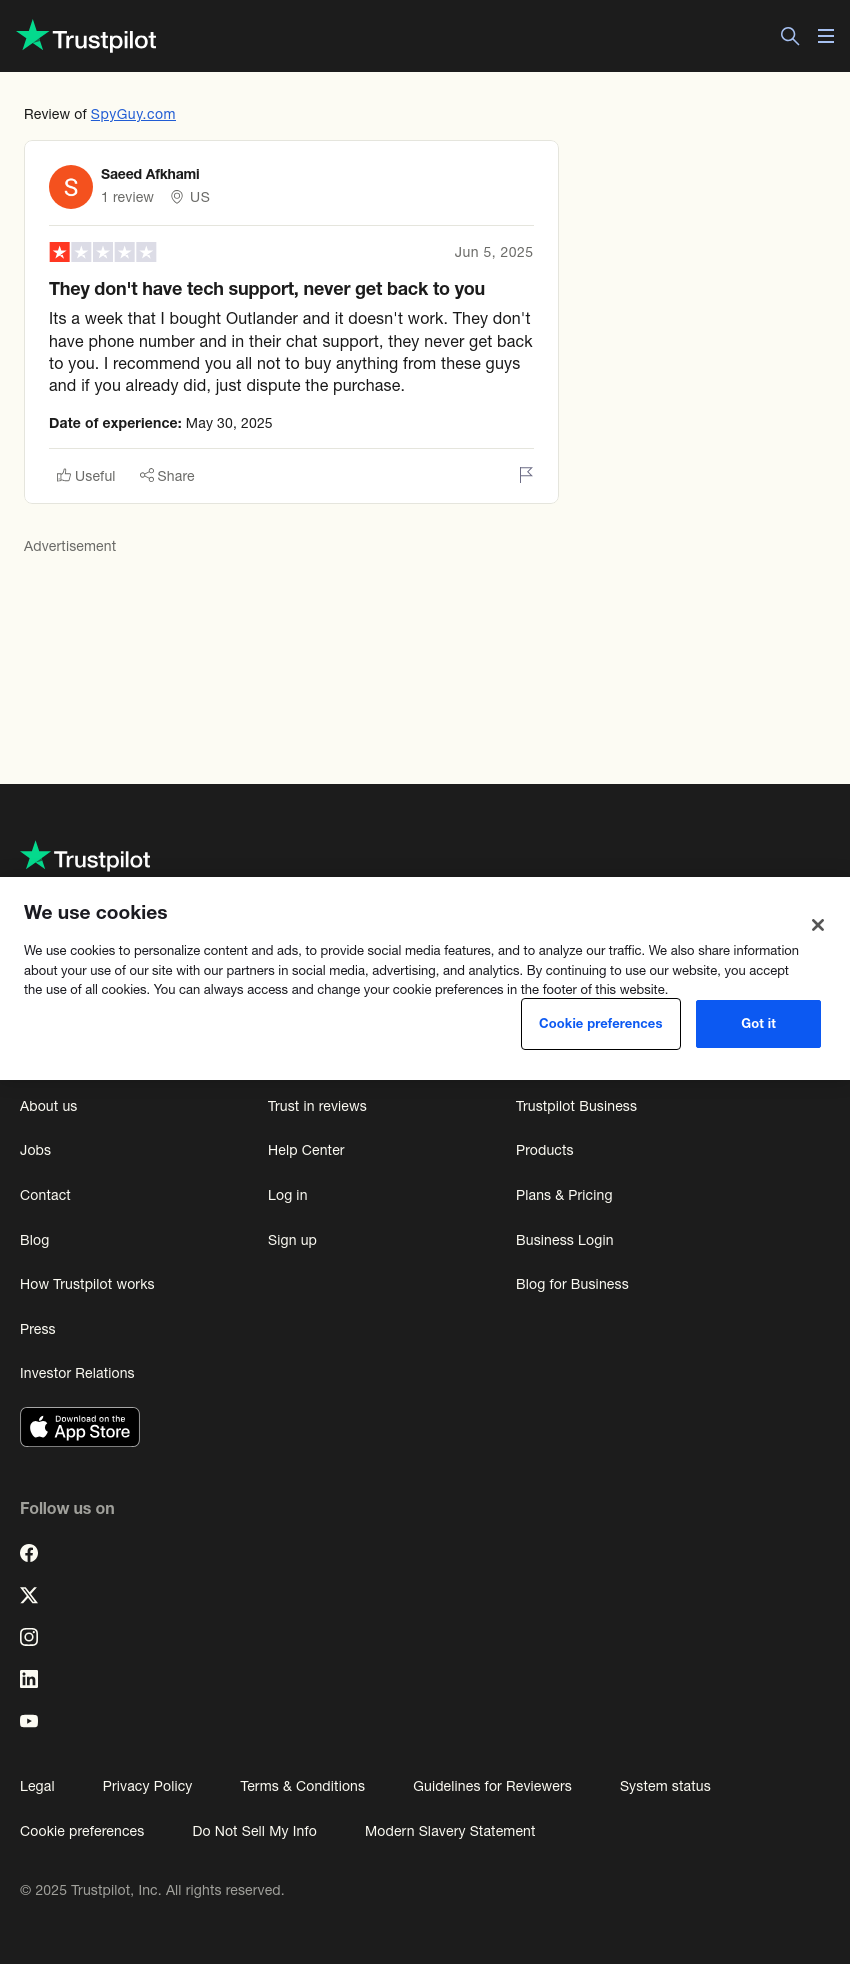Click the Follow us on heading
850x1964 pixels.
67,1508
